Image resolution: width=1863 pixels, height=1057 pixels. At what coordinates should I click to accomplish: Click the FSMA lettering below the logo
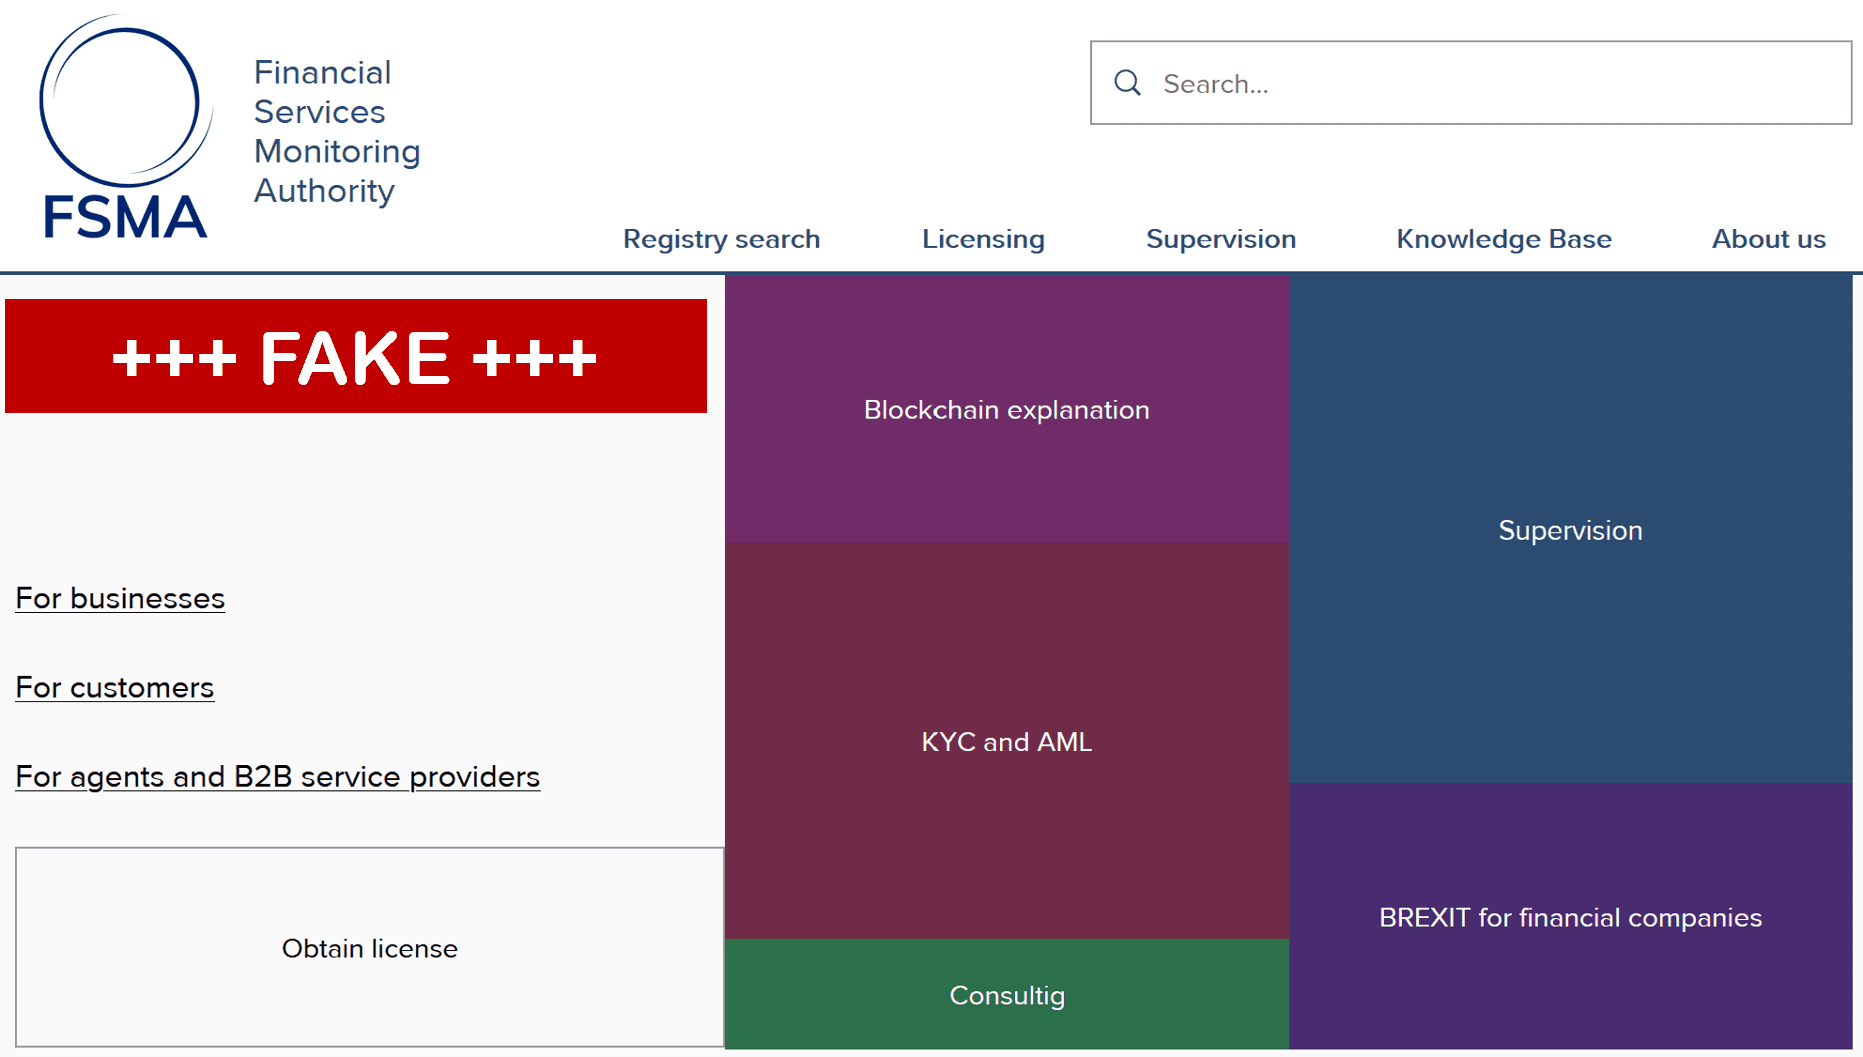[x=125, y=217]
